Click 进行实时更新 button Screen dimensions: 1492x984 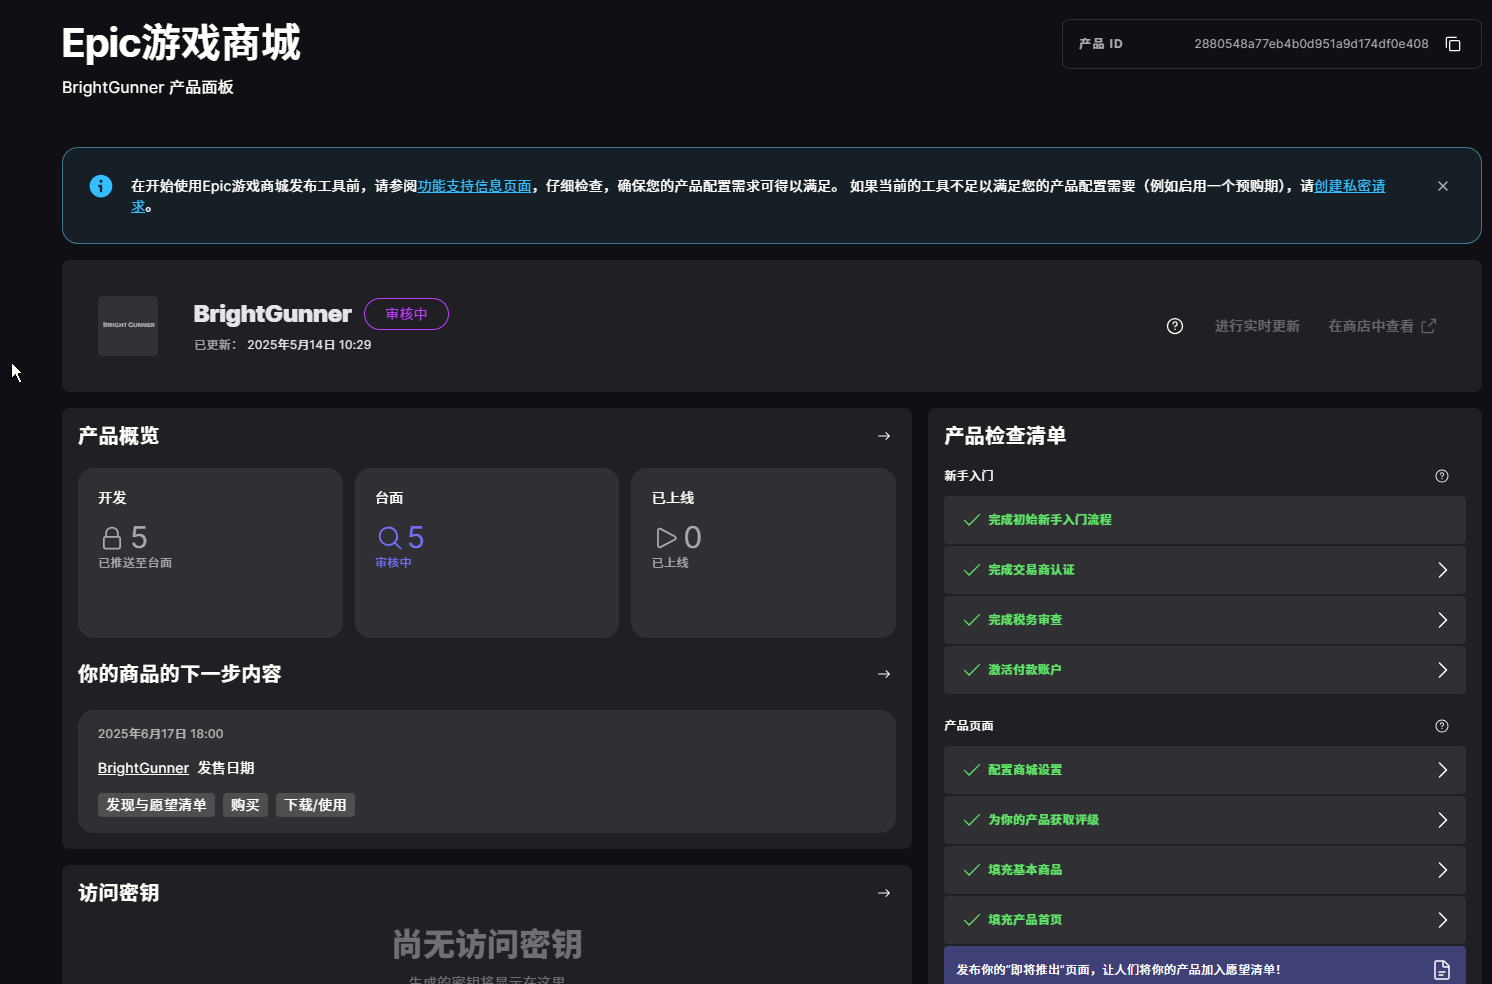(x=1257, y=326)
